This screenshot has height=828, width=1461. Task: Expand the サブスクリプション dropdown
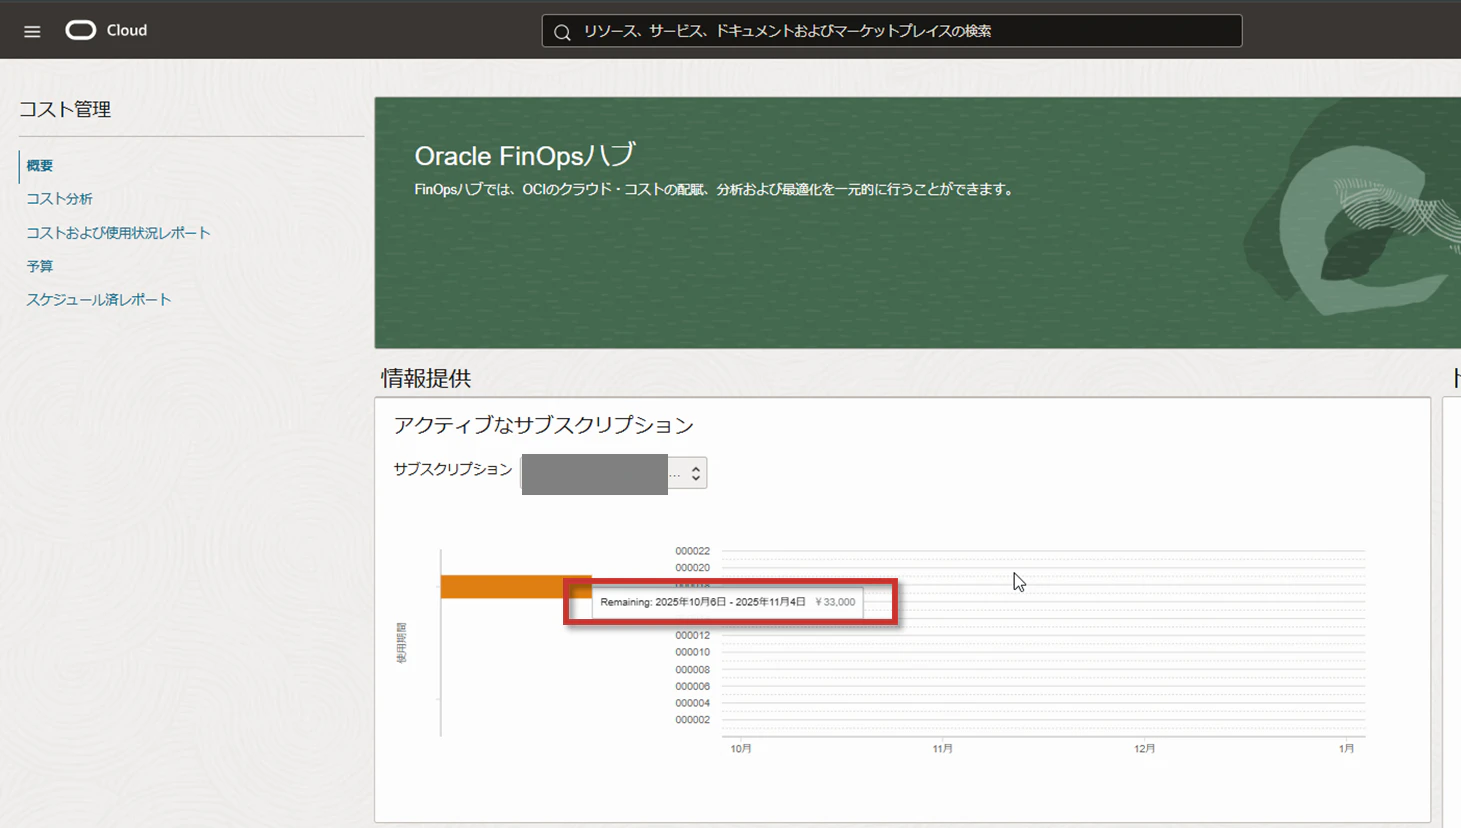pos(614,473)
